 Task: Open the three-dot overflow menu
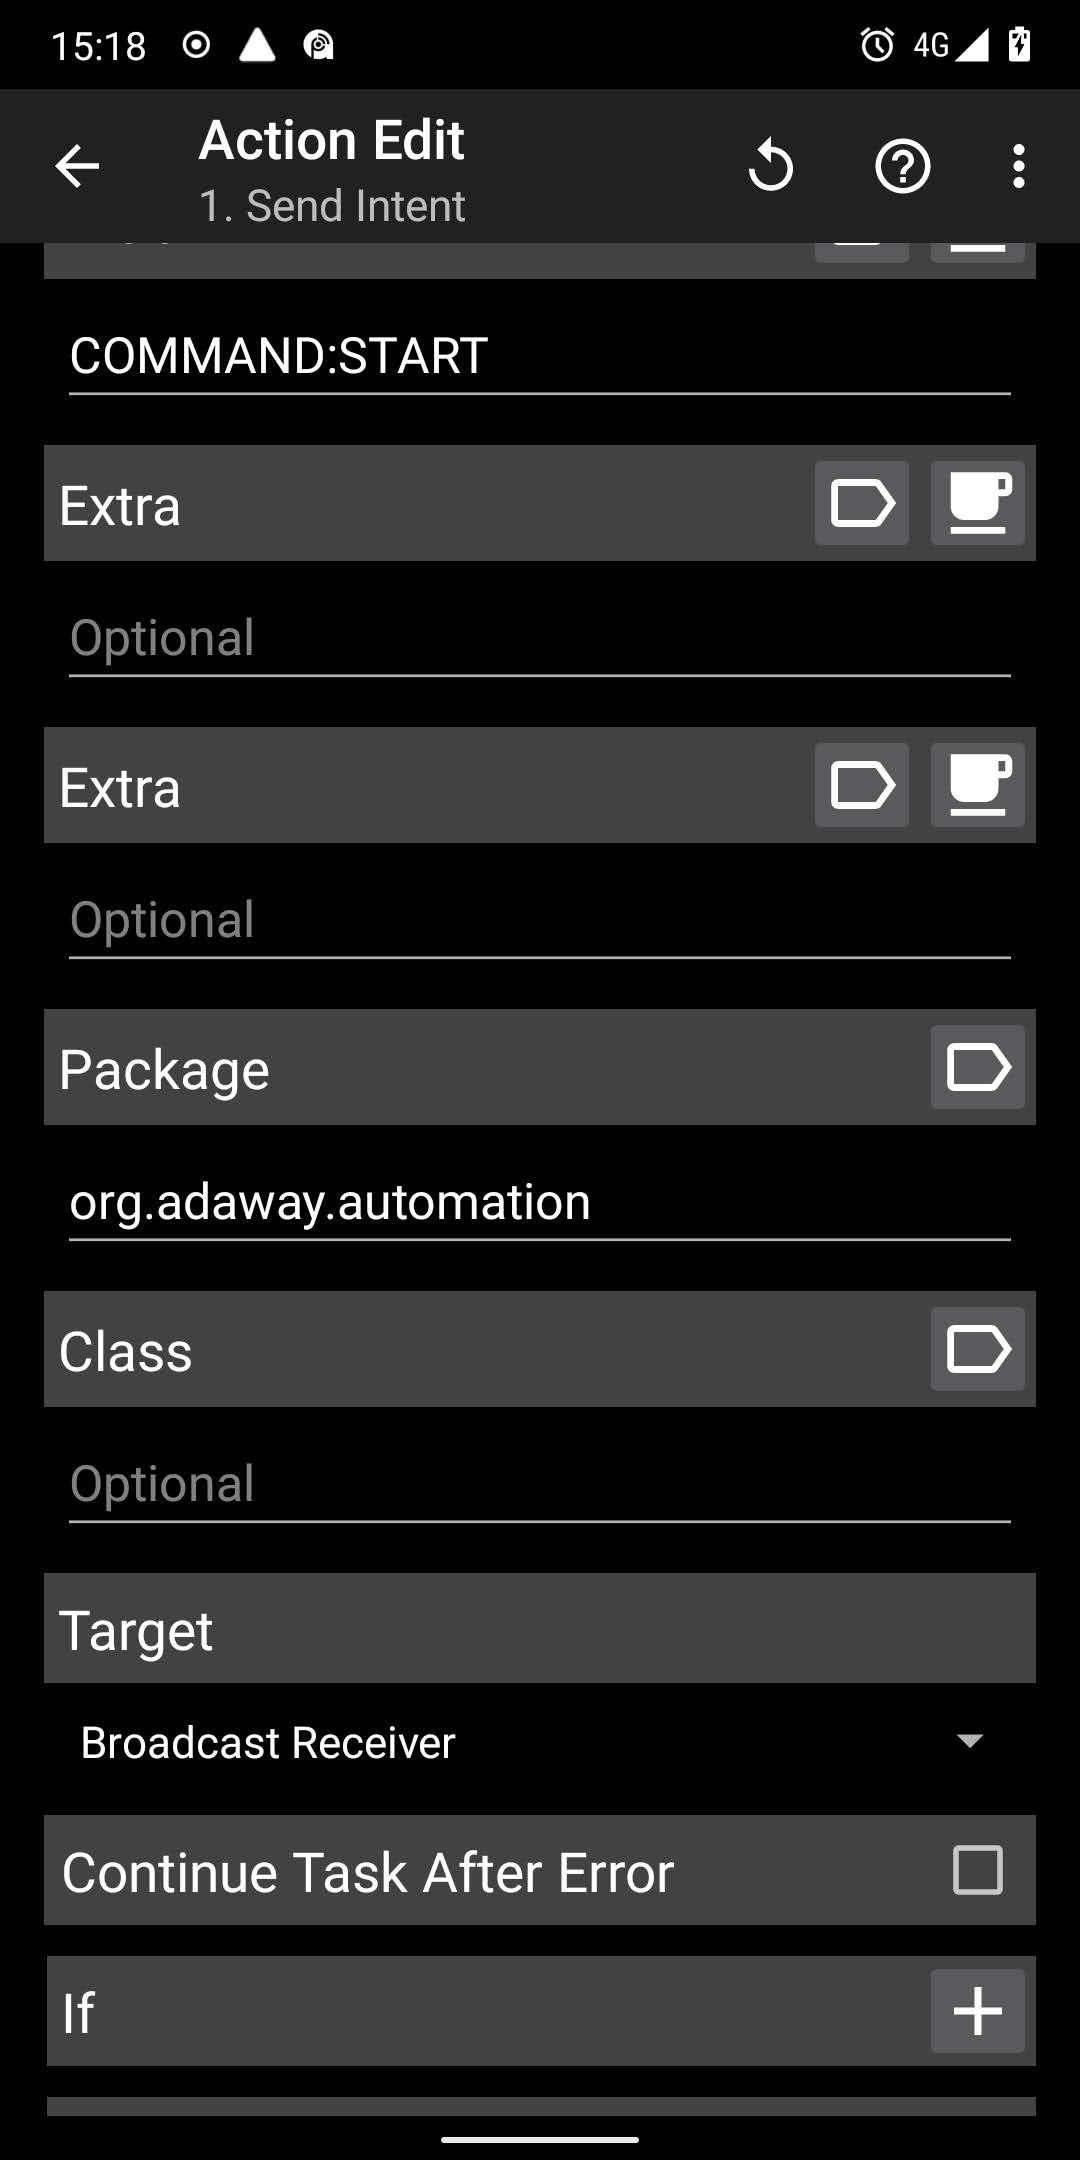tap(1018, 166)
